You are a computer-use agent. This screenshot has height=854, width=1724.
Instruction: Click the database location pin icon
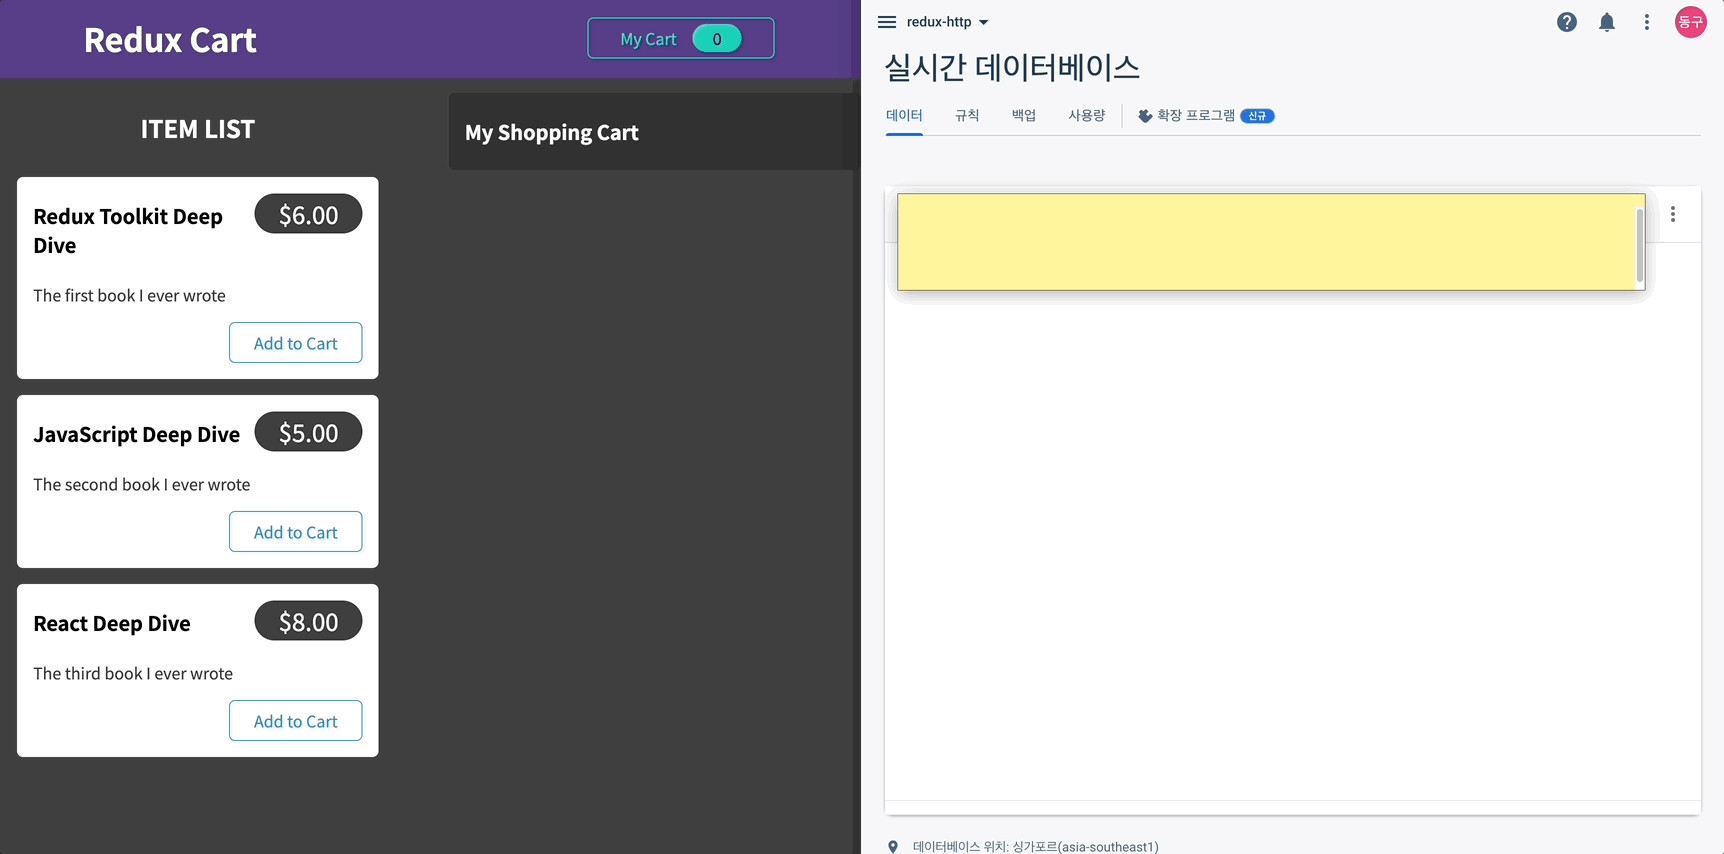893,846
